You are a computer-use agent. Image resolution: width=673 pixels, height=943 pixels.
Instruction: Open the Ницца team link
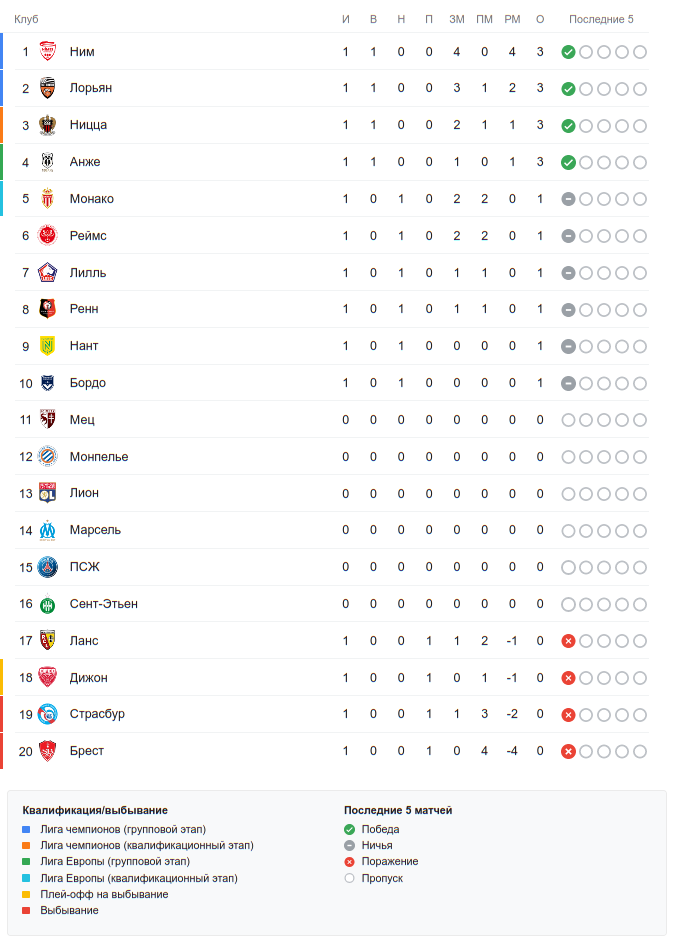click(x=88, y=125)
